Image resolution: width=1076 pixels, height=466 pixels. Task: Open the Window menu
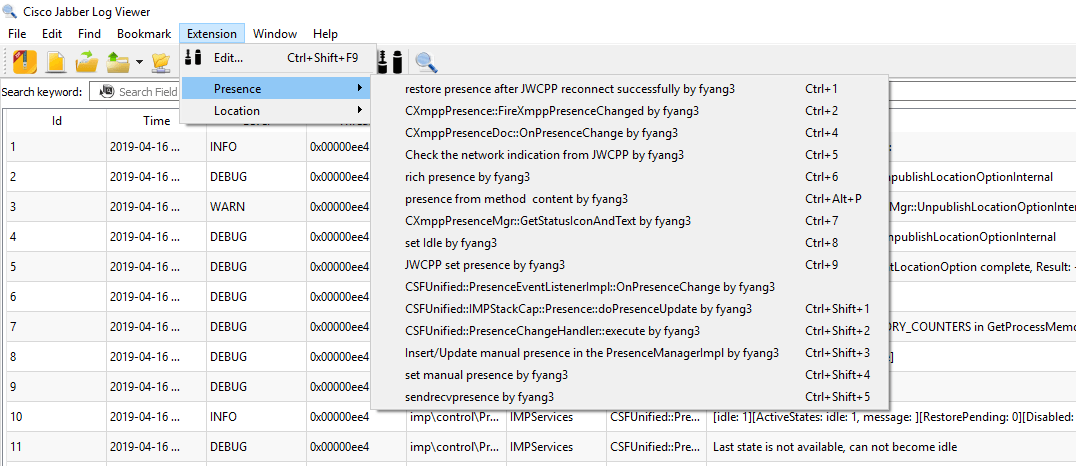pos(274,34)
